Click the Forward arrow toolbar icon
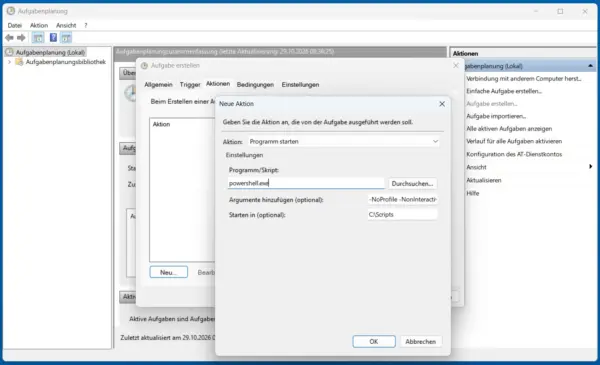 (x=21, y=37)
